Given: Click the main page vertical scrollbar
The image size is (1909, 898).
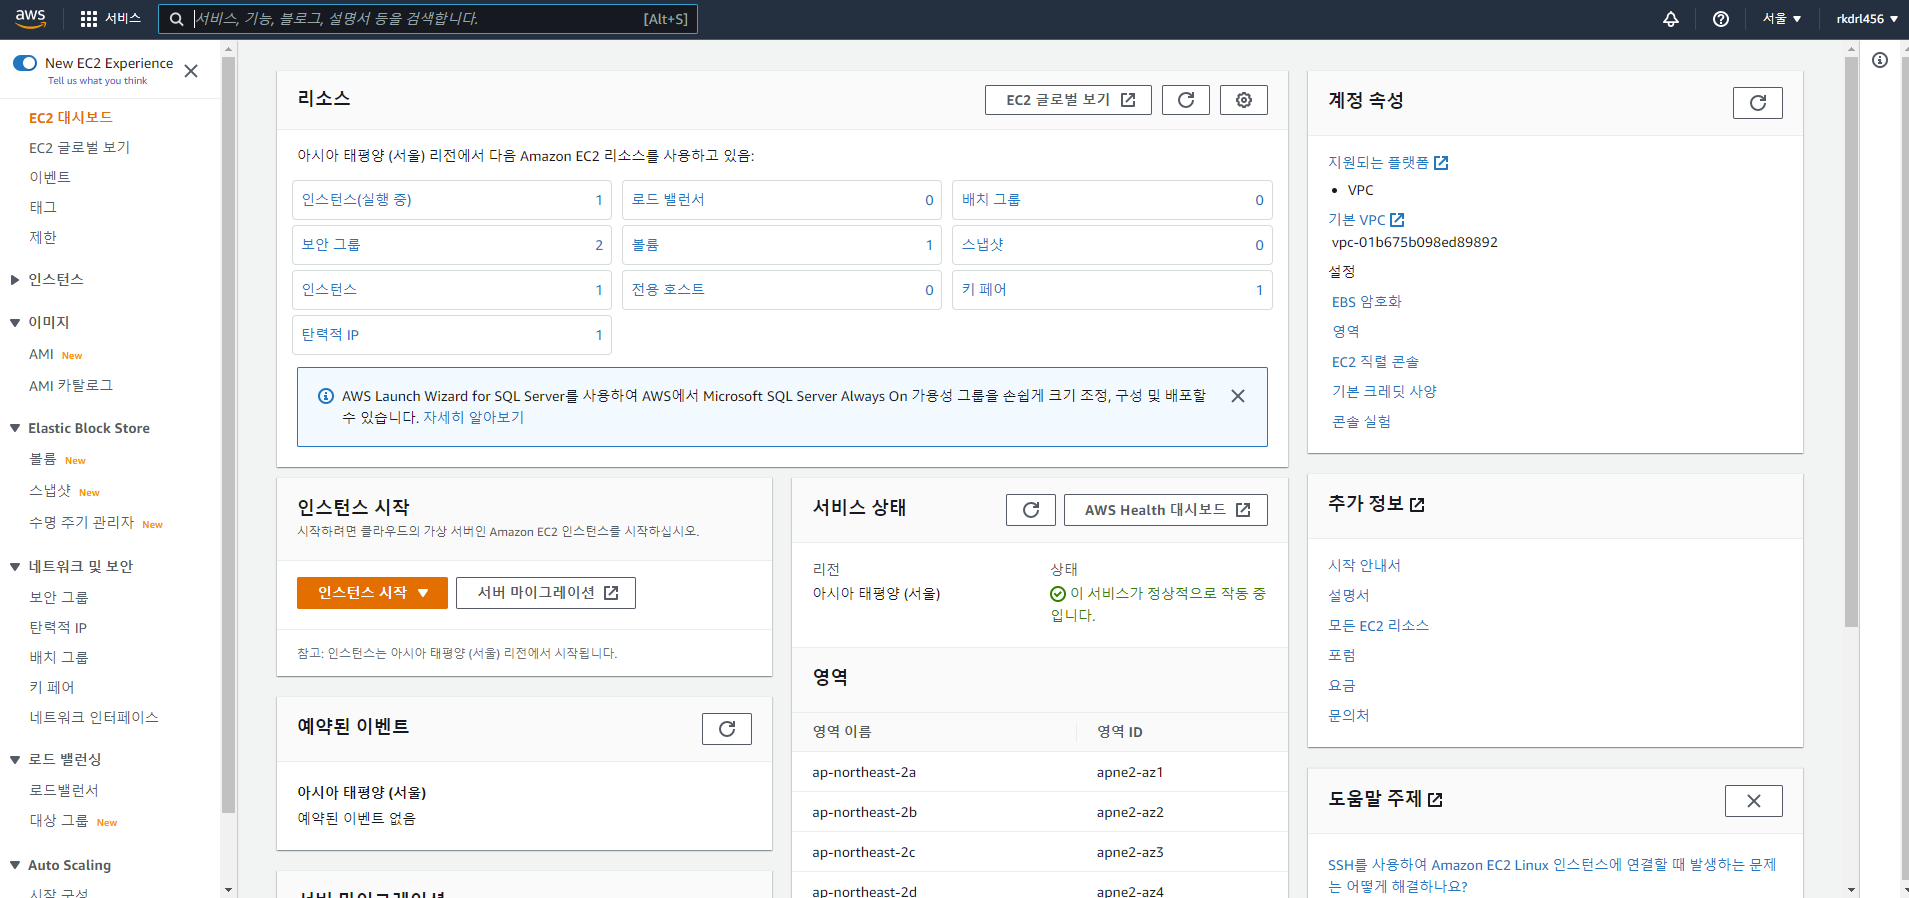Looking at the screenshot, I should 1852,340.
